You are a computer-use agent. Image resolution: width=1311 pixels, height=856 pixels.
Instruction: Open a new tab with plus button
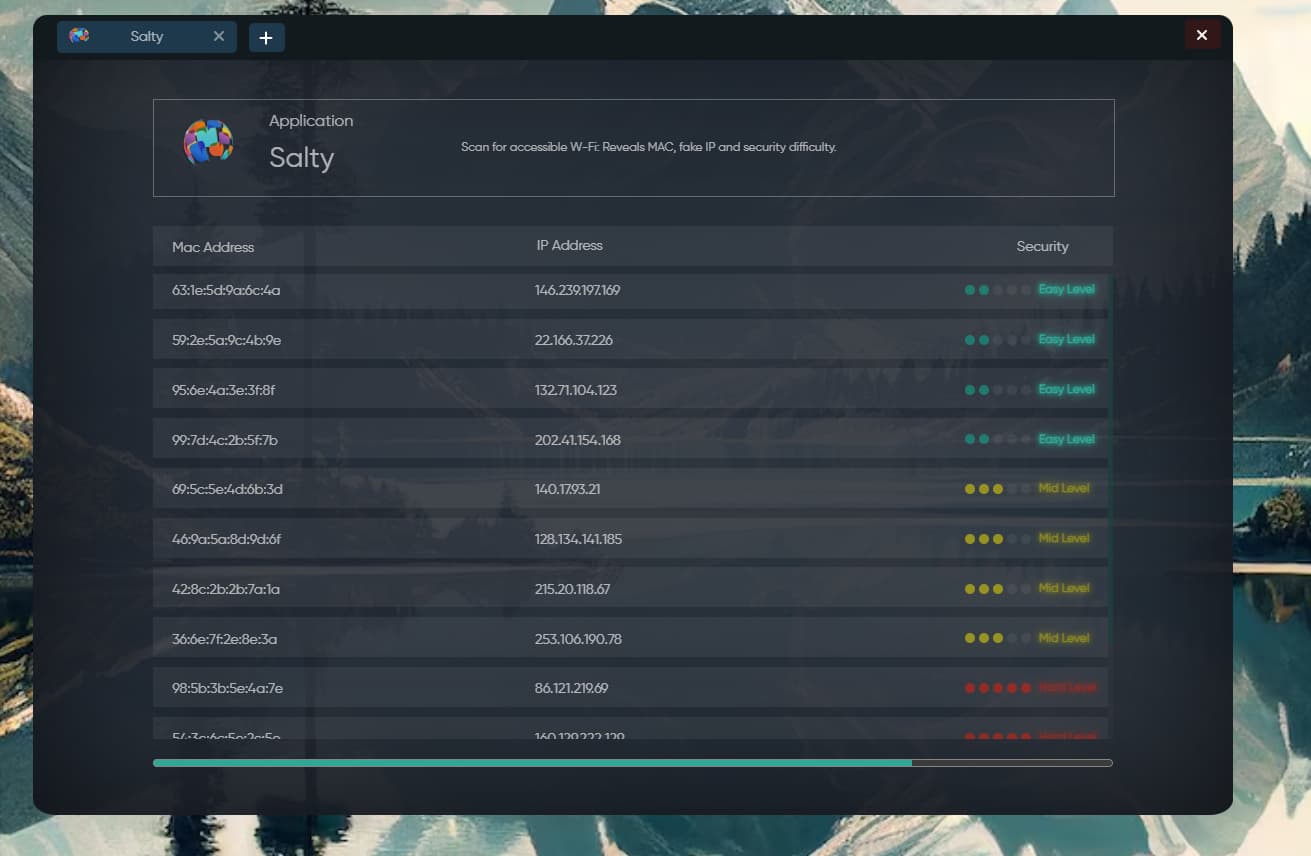[x=266, y=38]
